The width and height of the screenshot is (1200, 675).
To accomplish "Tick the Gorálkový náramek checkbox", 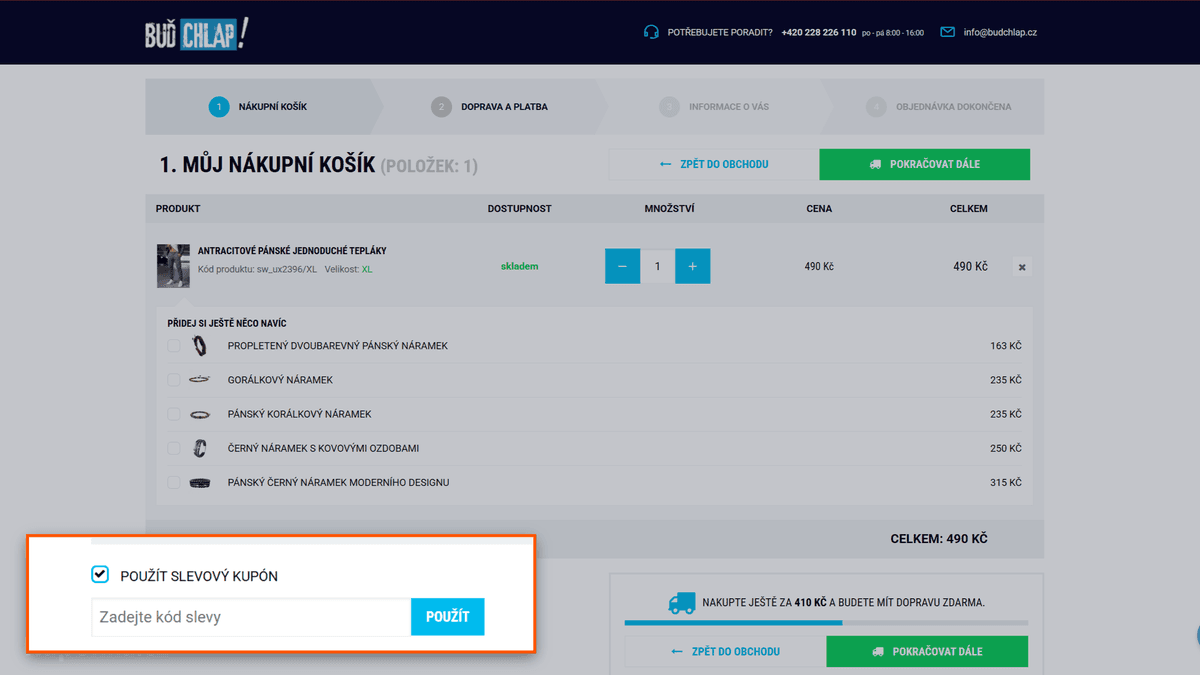I will (174, 380).
